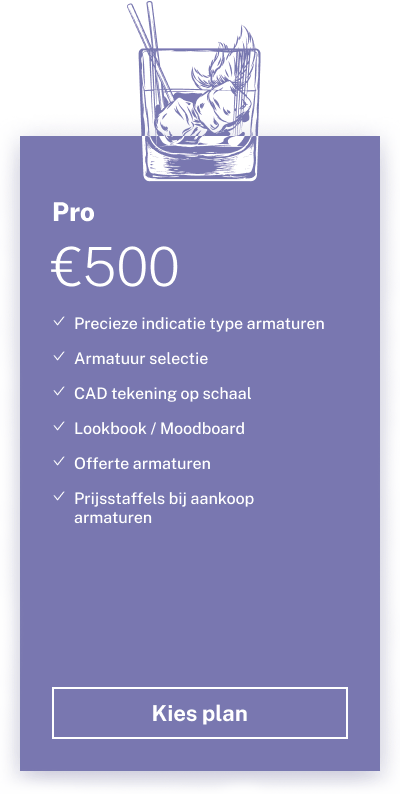Click checkmark next to Prijsstaffels bij aankoop
The height and width of the screenshot is (794, 400).
click(x=59, y=496)
